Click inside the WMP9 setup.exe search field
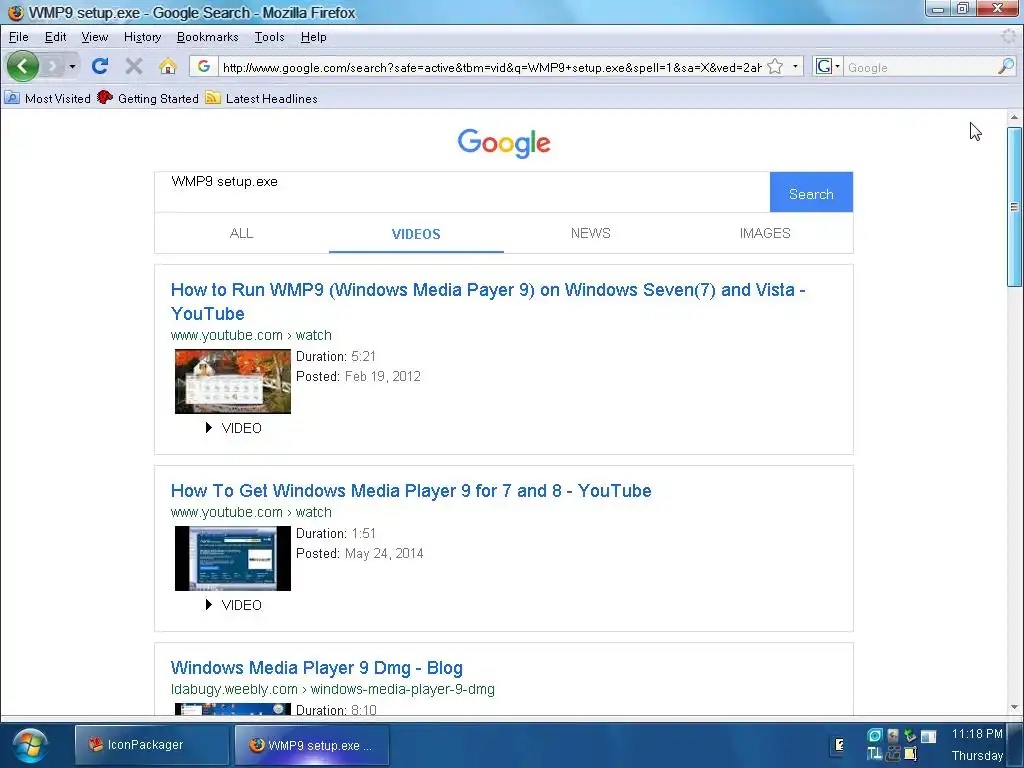Image resolution: width=1024 pixels, height=768 pixels. (462, 192)
